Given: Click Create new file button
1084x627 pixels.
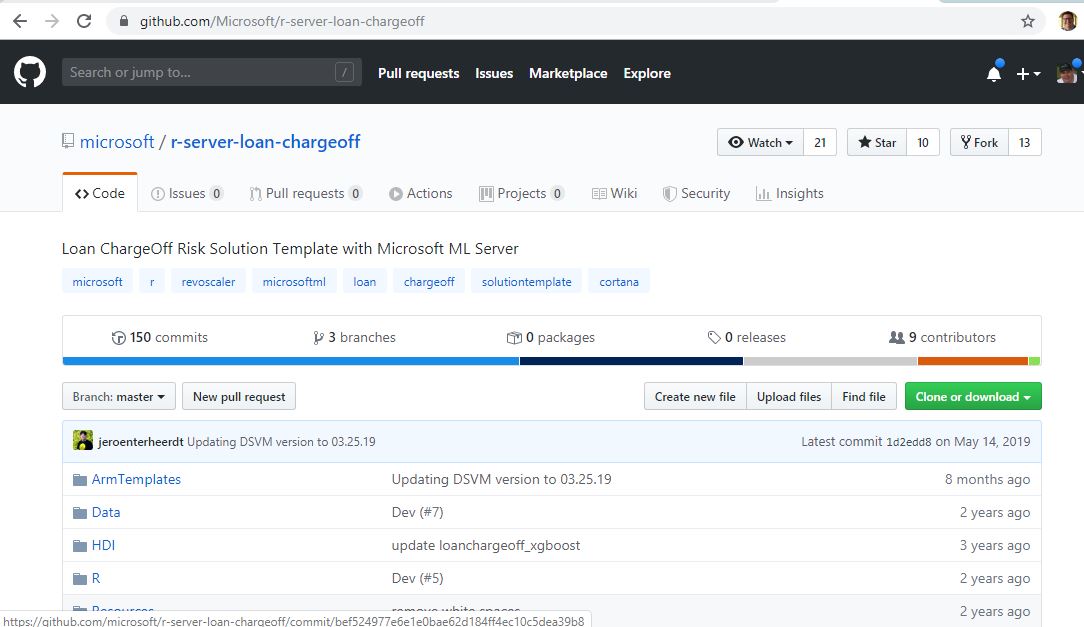Looking at the screenshot, I should click(x=695, y=397).
